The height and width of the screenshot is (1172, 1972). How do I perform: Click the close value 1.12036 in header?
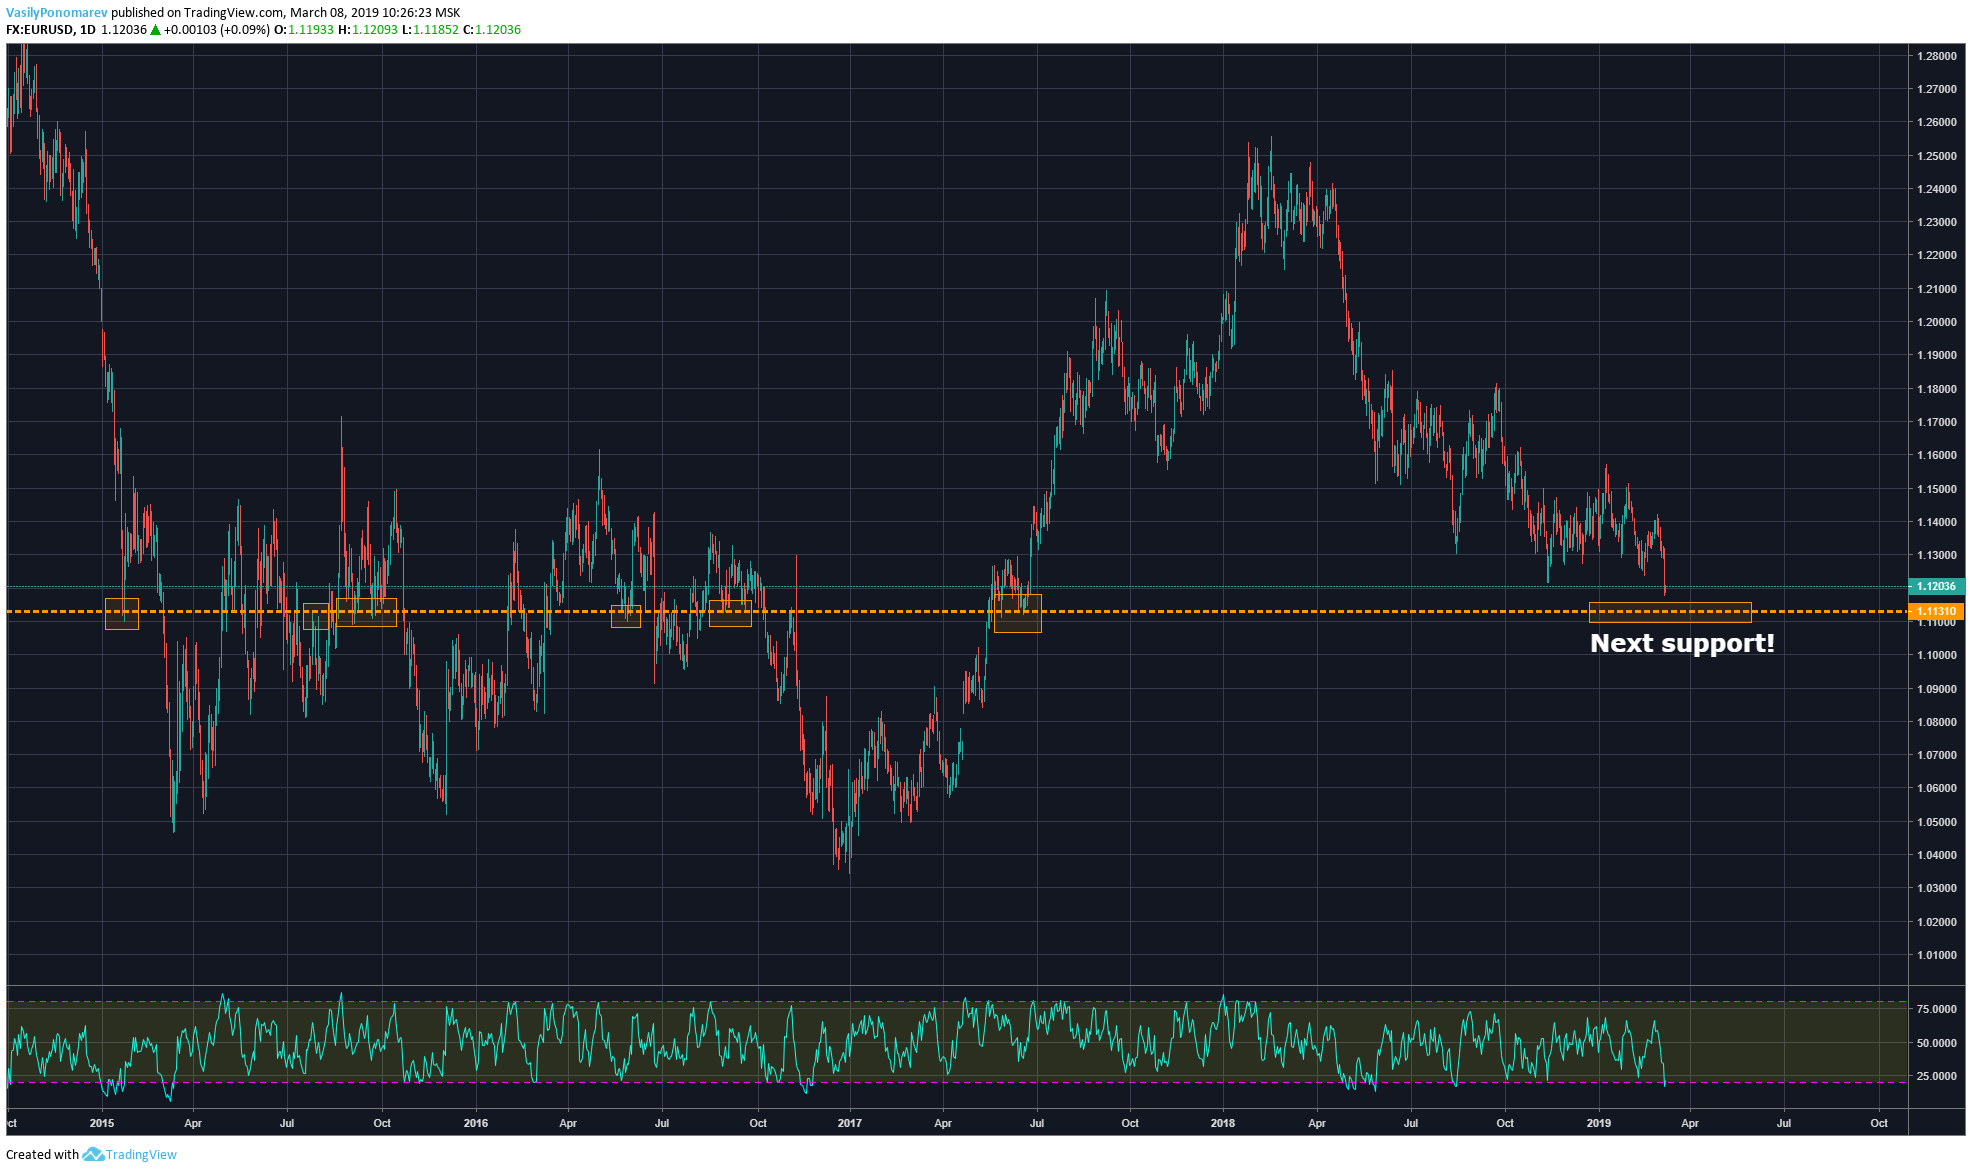pos(498,30)
